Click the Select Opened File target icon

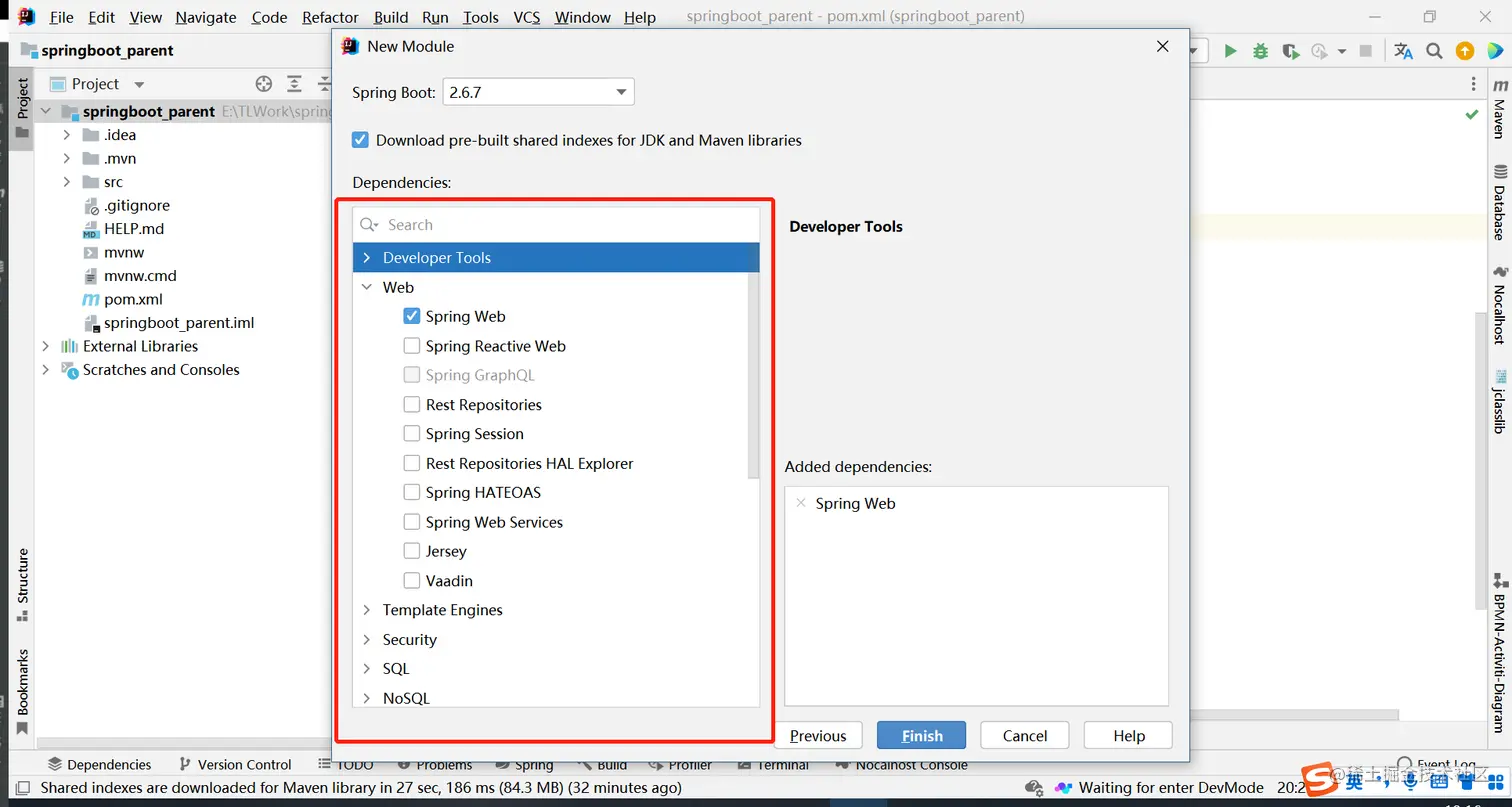(264, 84)
